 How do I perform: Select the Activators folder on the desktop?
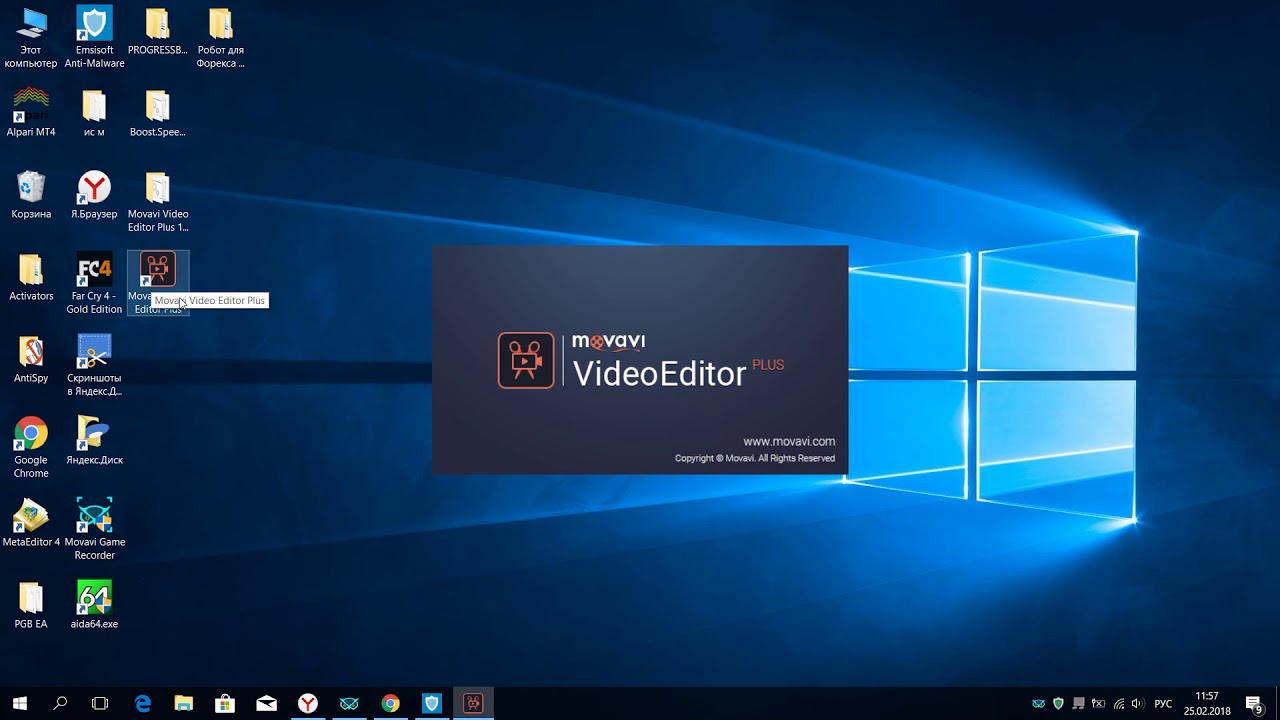click(x=31, y=277)
